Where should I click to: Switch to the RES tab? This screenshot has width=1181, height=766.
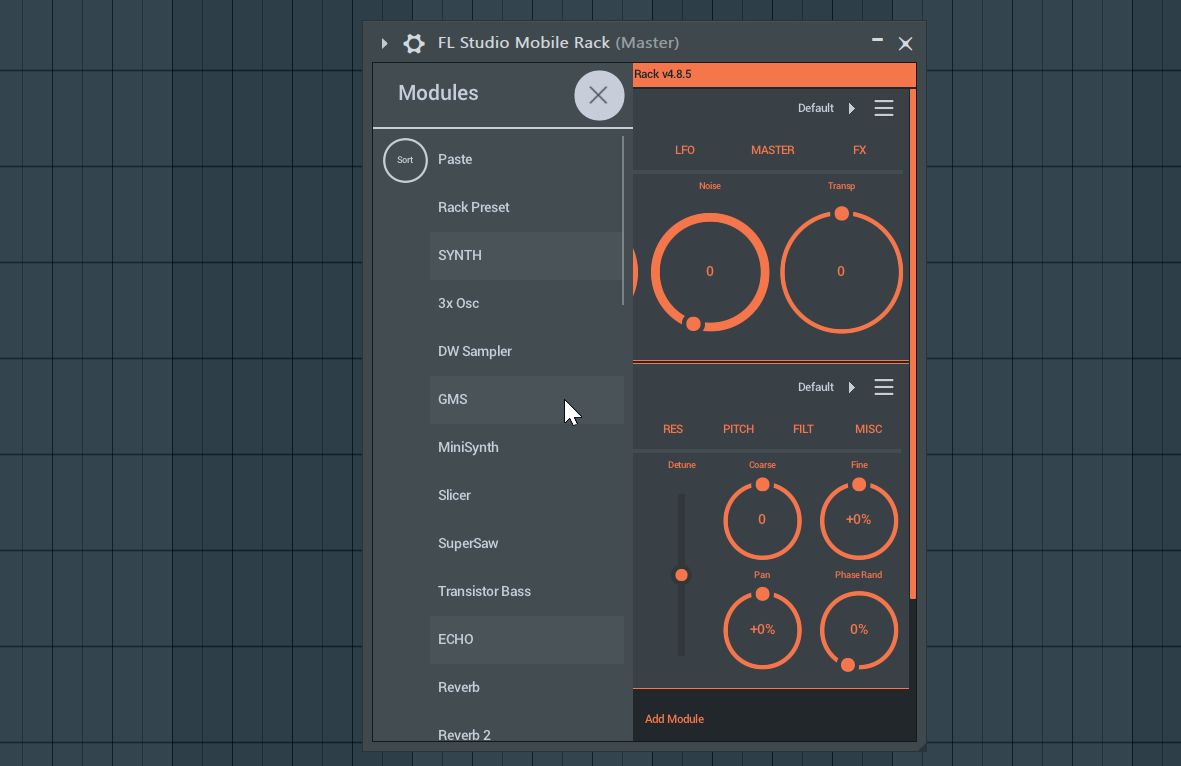[673, 429]
